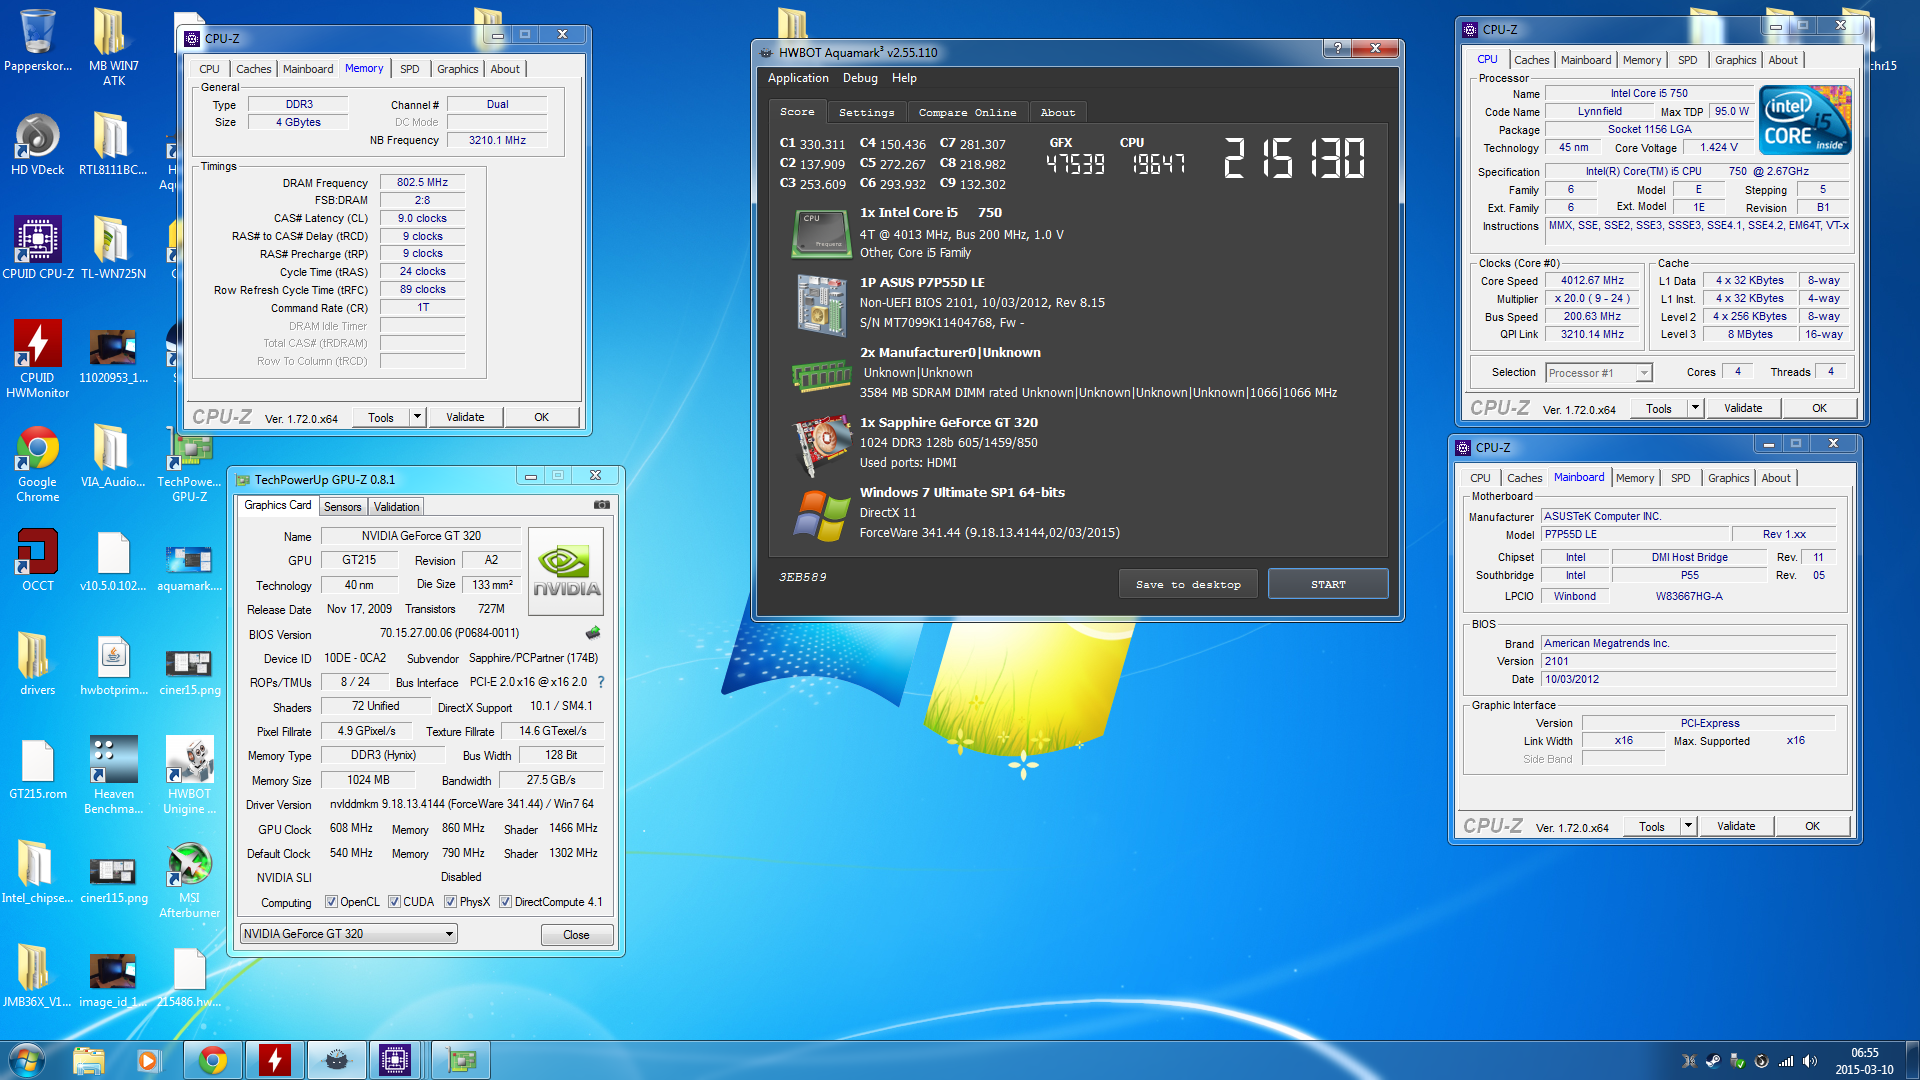Click the volume speaker tray icon
This screenshot has width=1920, height=1080.
tap(1810, 1061)
